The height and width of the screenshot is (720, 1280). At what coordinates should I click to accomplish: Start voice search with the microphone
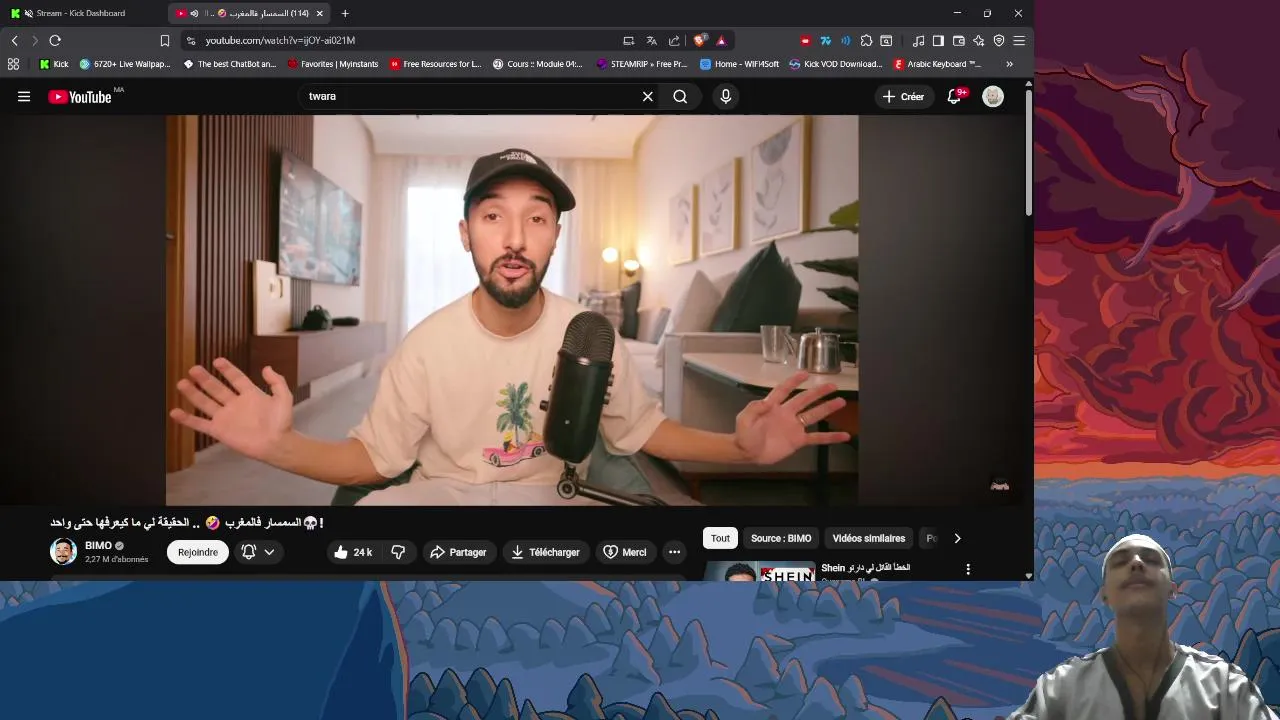click(726, 97)
